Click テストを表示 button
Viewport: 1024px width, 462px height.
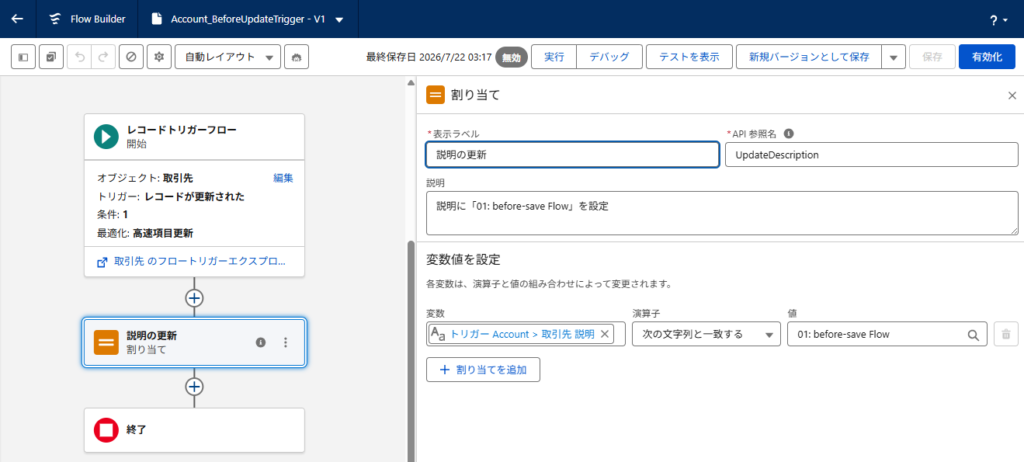coord(688,57)
